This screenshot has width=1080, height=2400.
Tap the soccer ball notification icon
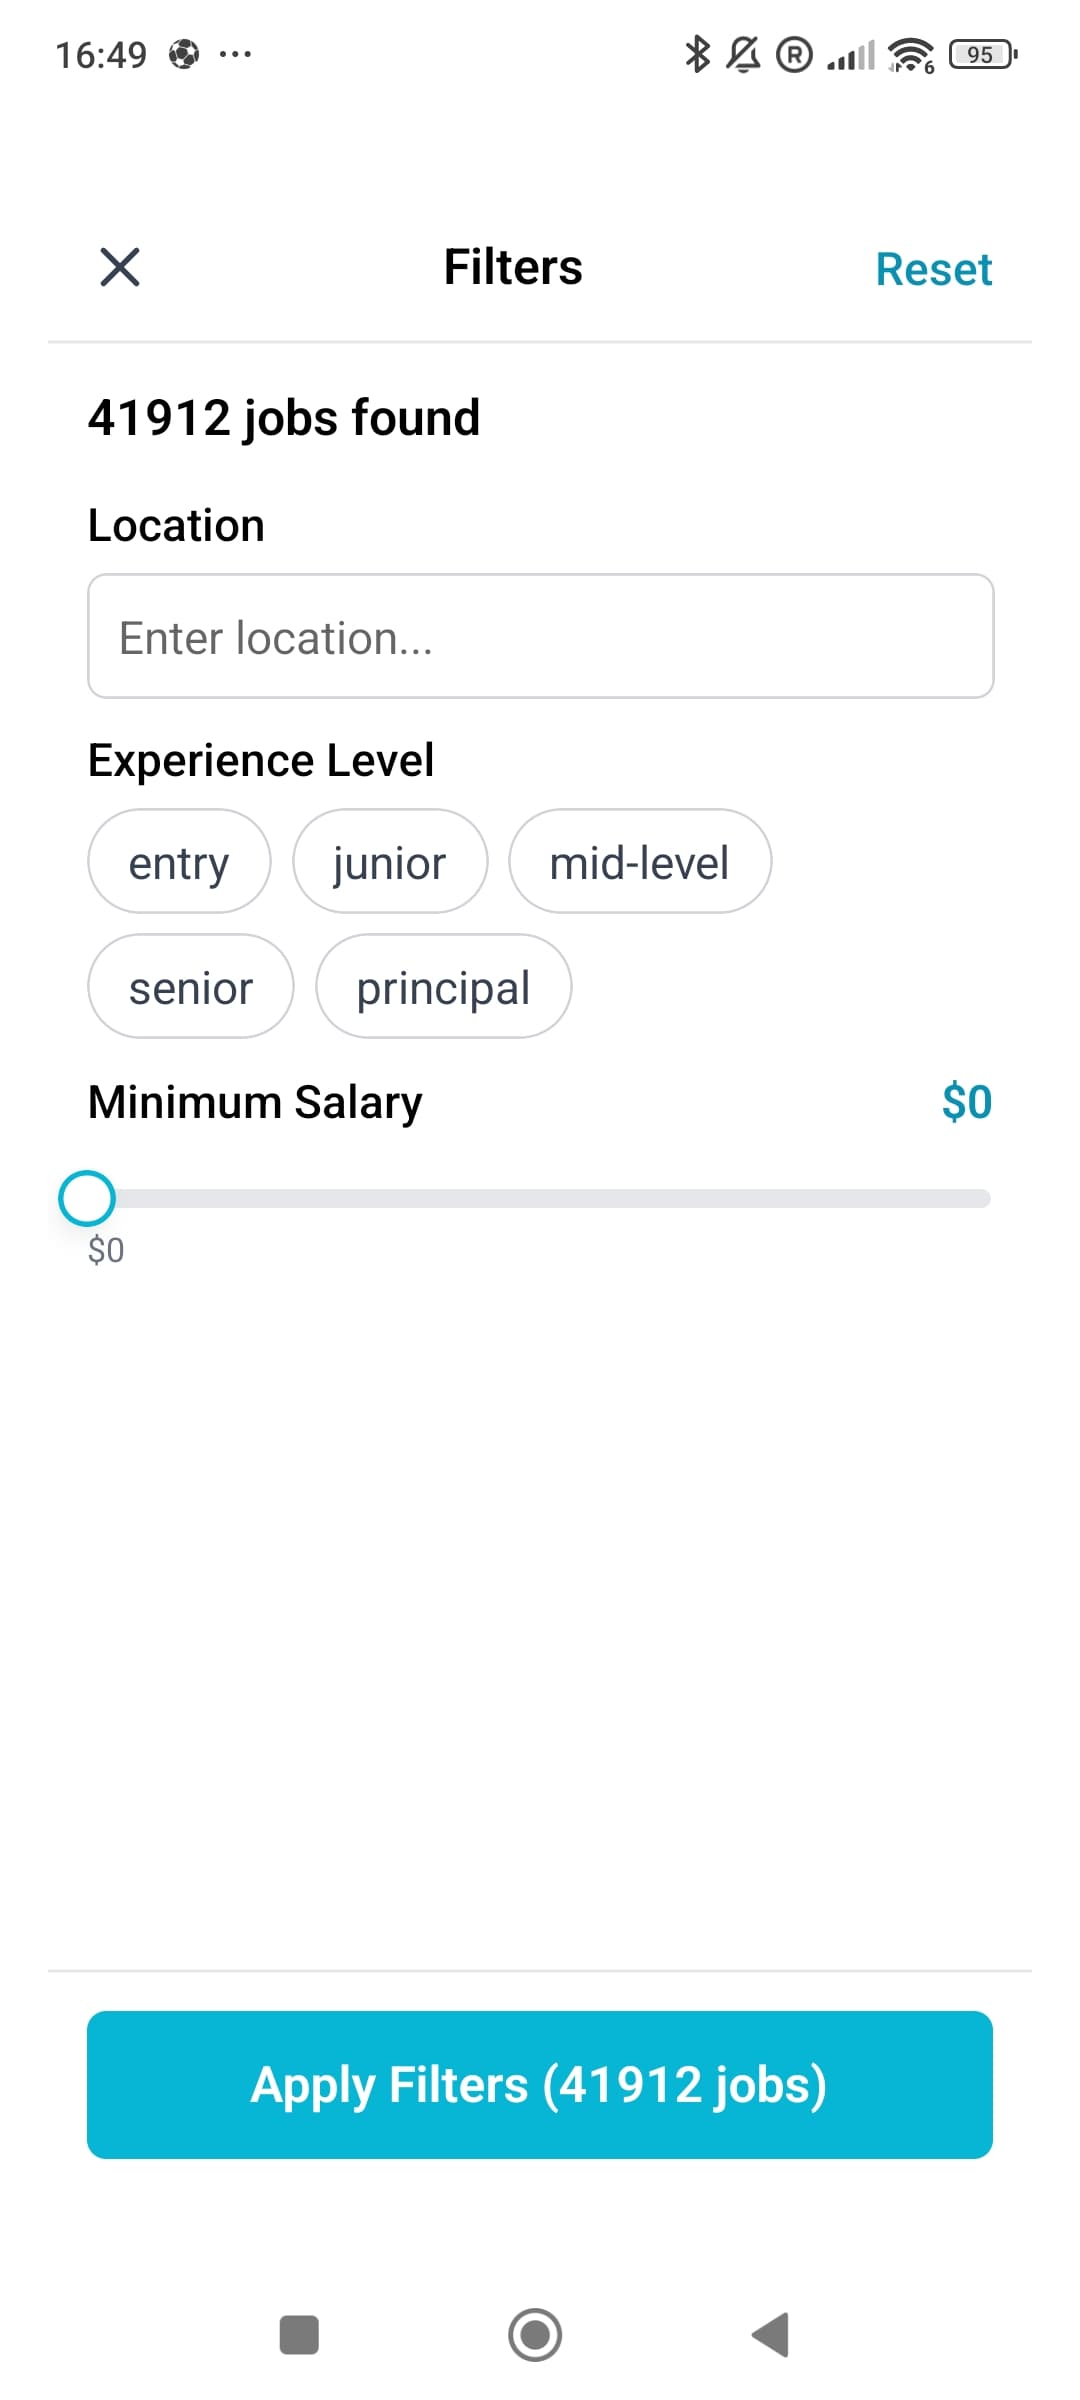tap(184, 54)
